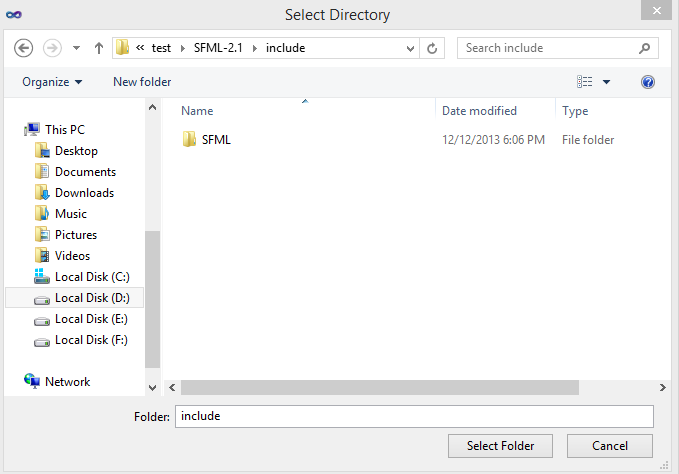Select the SFML folder name

(x=216, y=140)
